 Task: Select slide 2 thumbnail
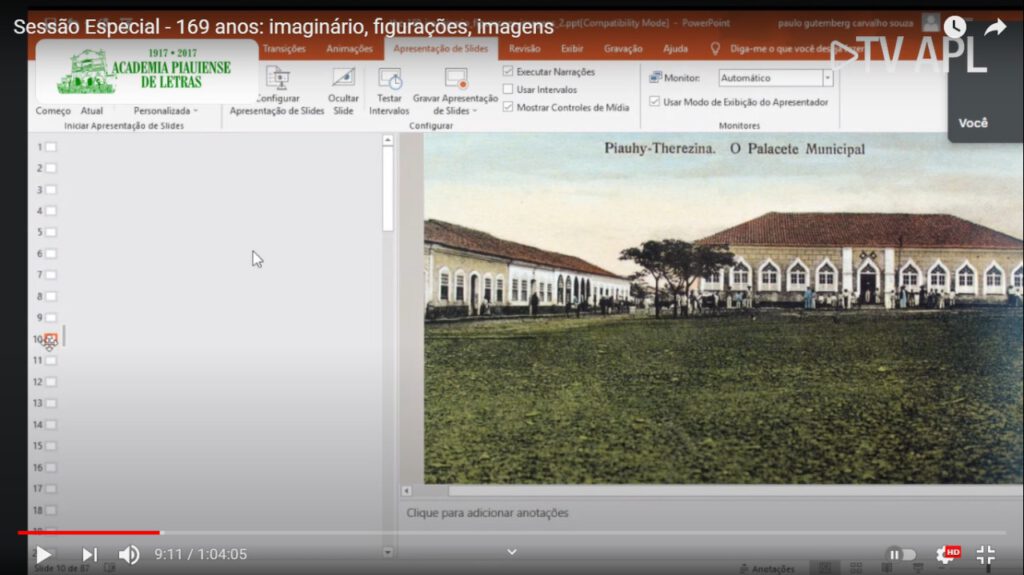pos(51,168)
